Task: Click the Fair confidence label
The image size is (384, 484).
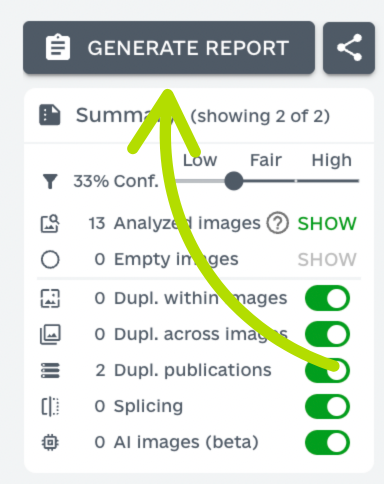Action: point(266,160)
